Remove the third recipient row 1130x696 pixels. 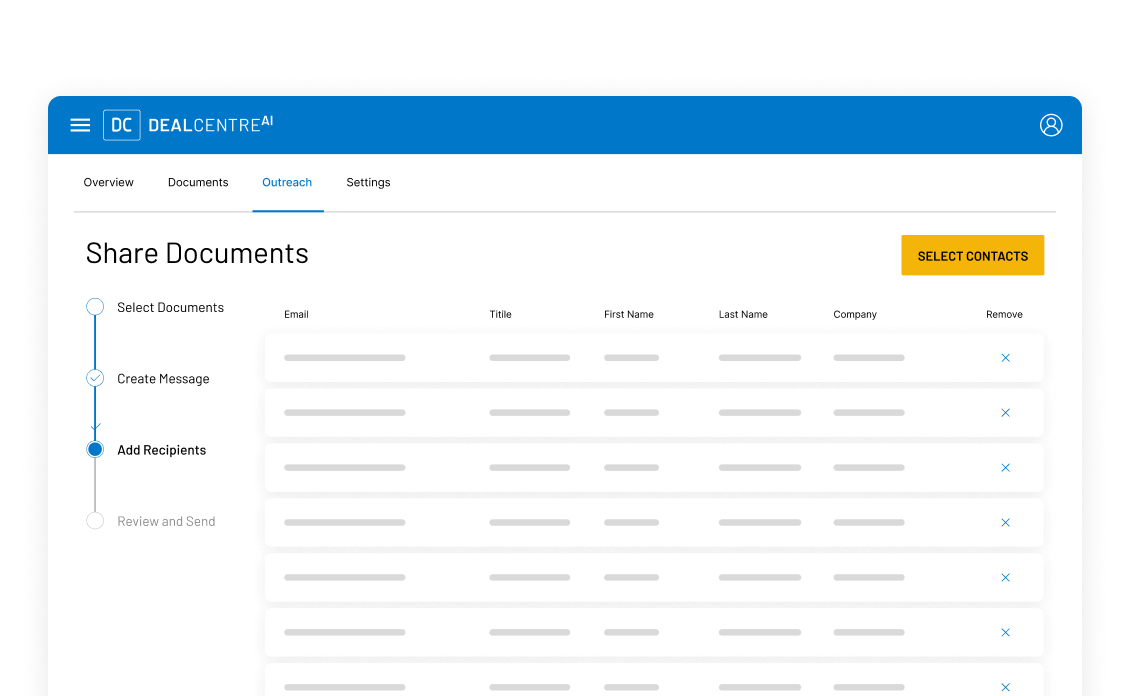pyautogui.click(x=1004, y=467)
